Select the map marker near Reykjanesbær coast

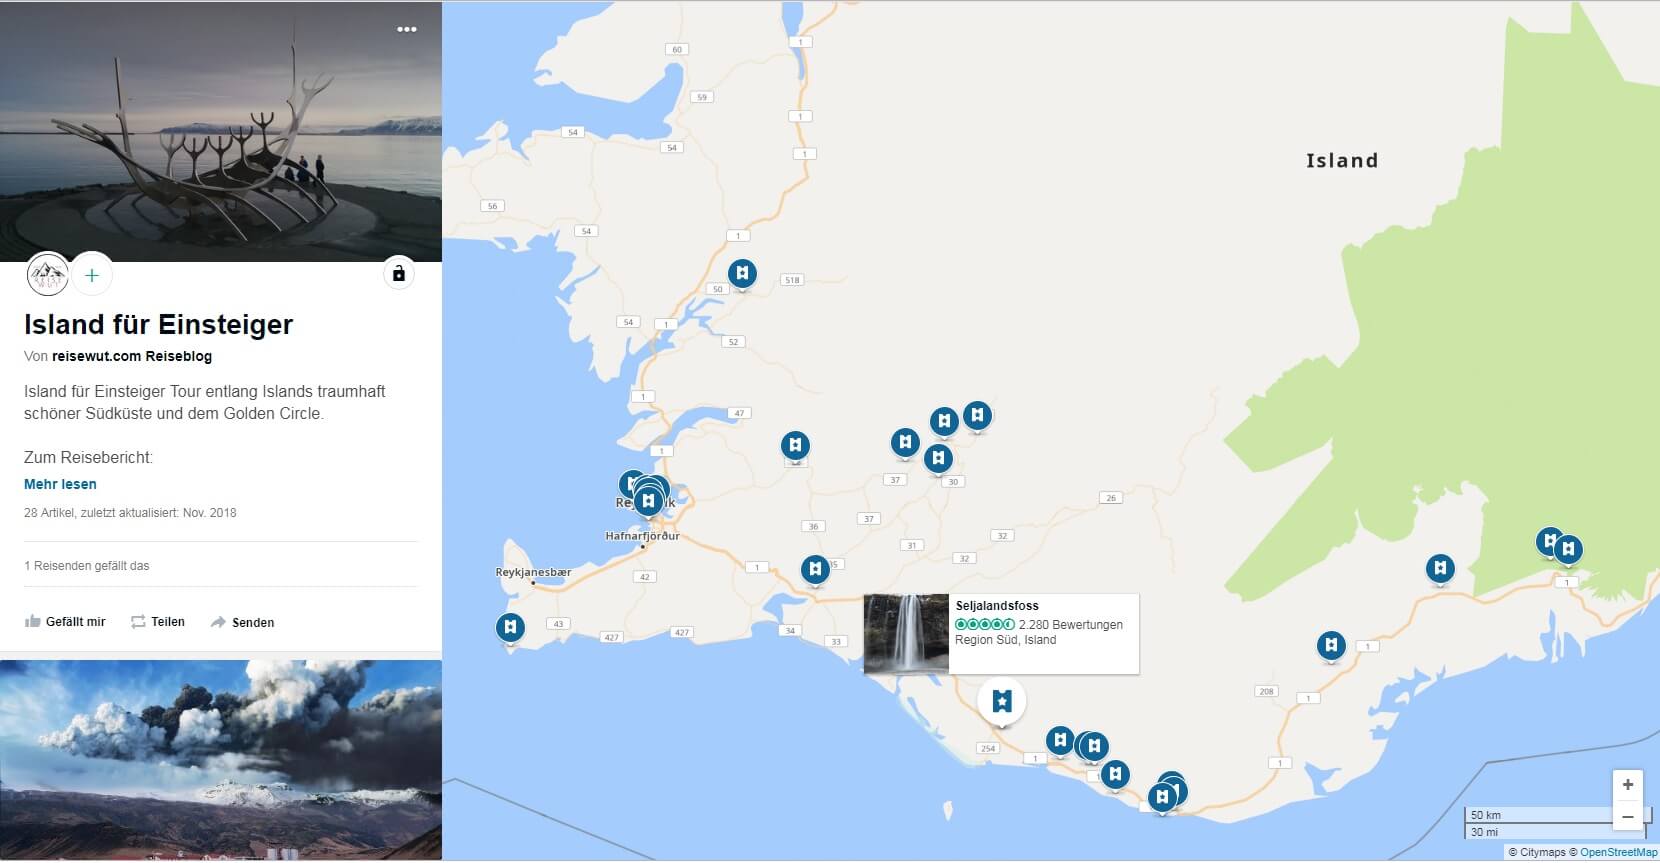coord(510,628)
